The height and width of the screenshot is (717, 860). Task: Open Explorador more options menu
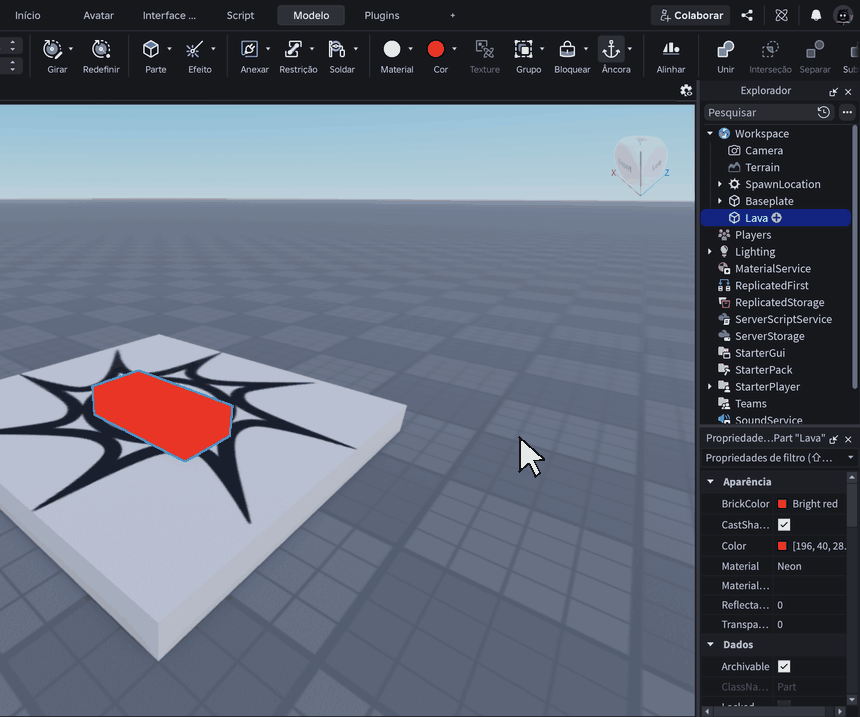tap(847, 112)
